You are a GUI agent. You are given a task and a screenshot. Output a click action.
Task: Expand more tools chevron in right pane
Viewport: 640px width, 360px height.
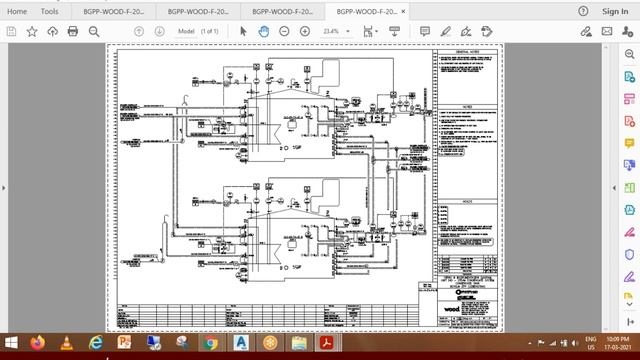(x=629, y=304)
